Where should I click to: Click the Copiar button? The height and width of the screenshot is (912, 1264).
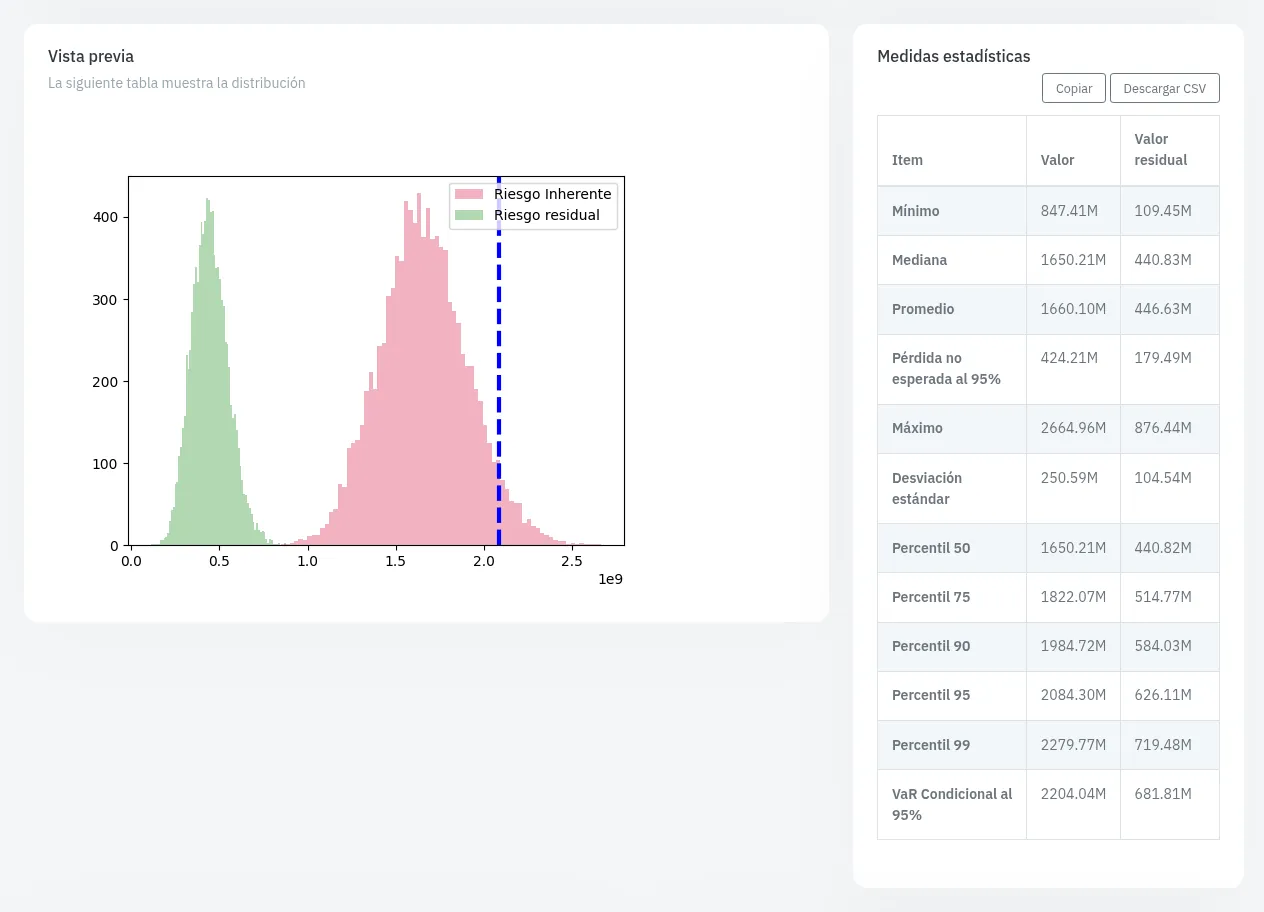pyautogui.click(x=1074, y=88)
